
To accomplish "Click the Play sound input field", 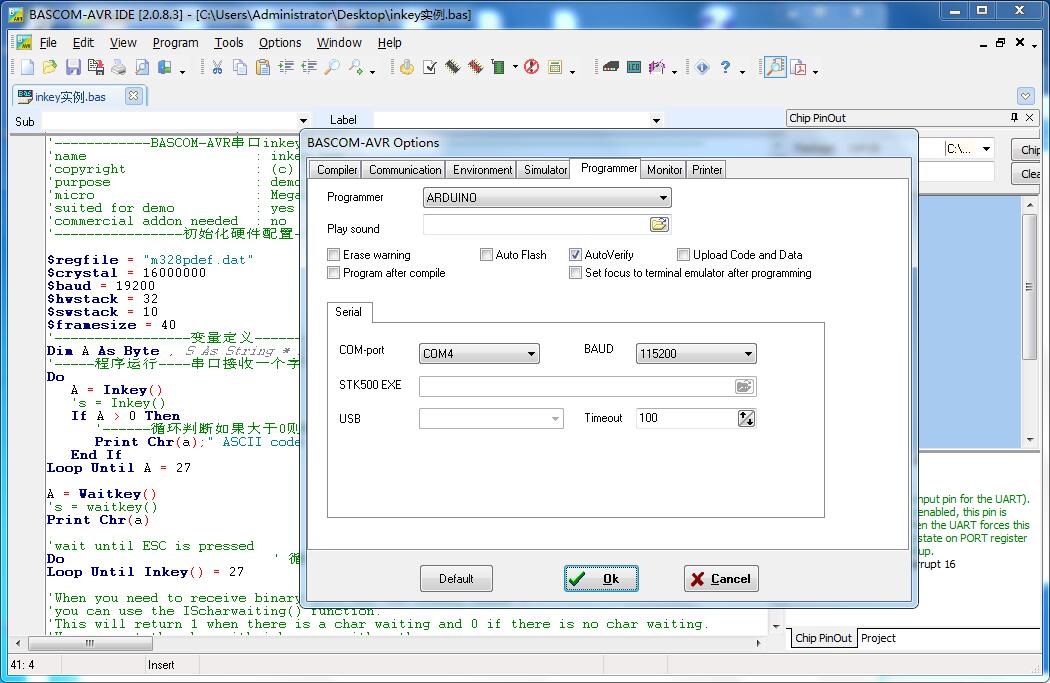I will tap(536, 224).
